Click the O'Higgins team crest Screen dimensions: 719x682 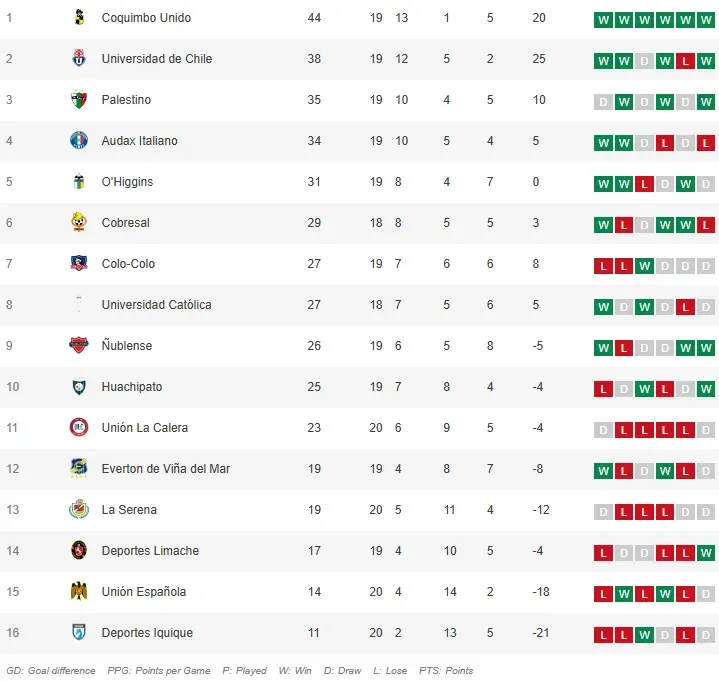(x=79, y=182)
